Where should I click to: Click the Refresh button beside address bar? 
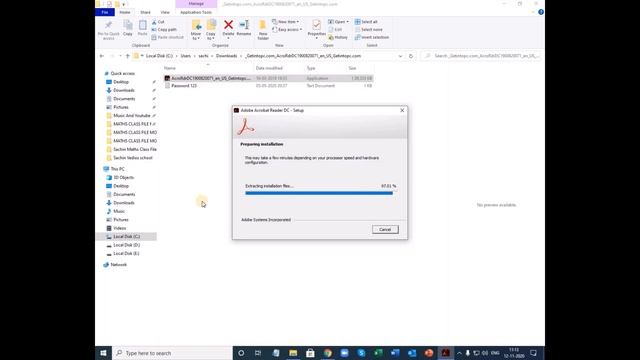click(411, 56)
